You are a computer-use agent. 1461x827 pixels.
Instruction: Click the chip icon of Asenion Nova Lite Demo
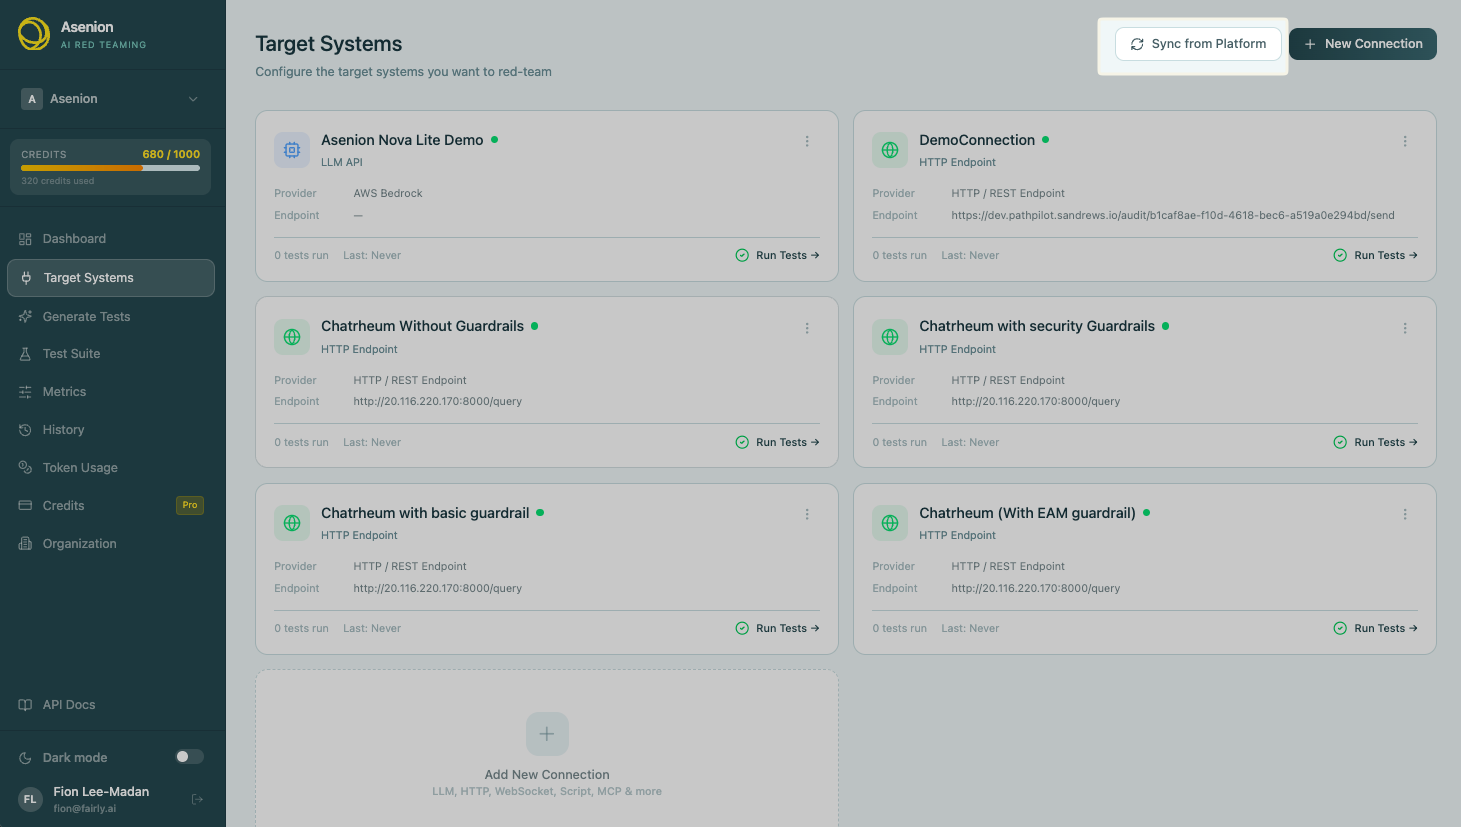point(292,150)
